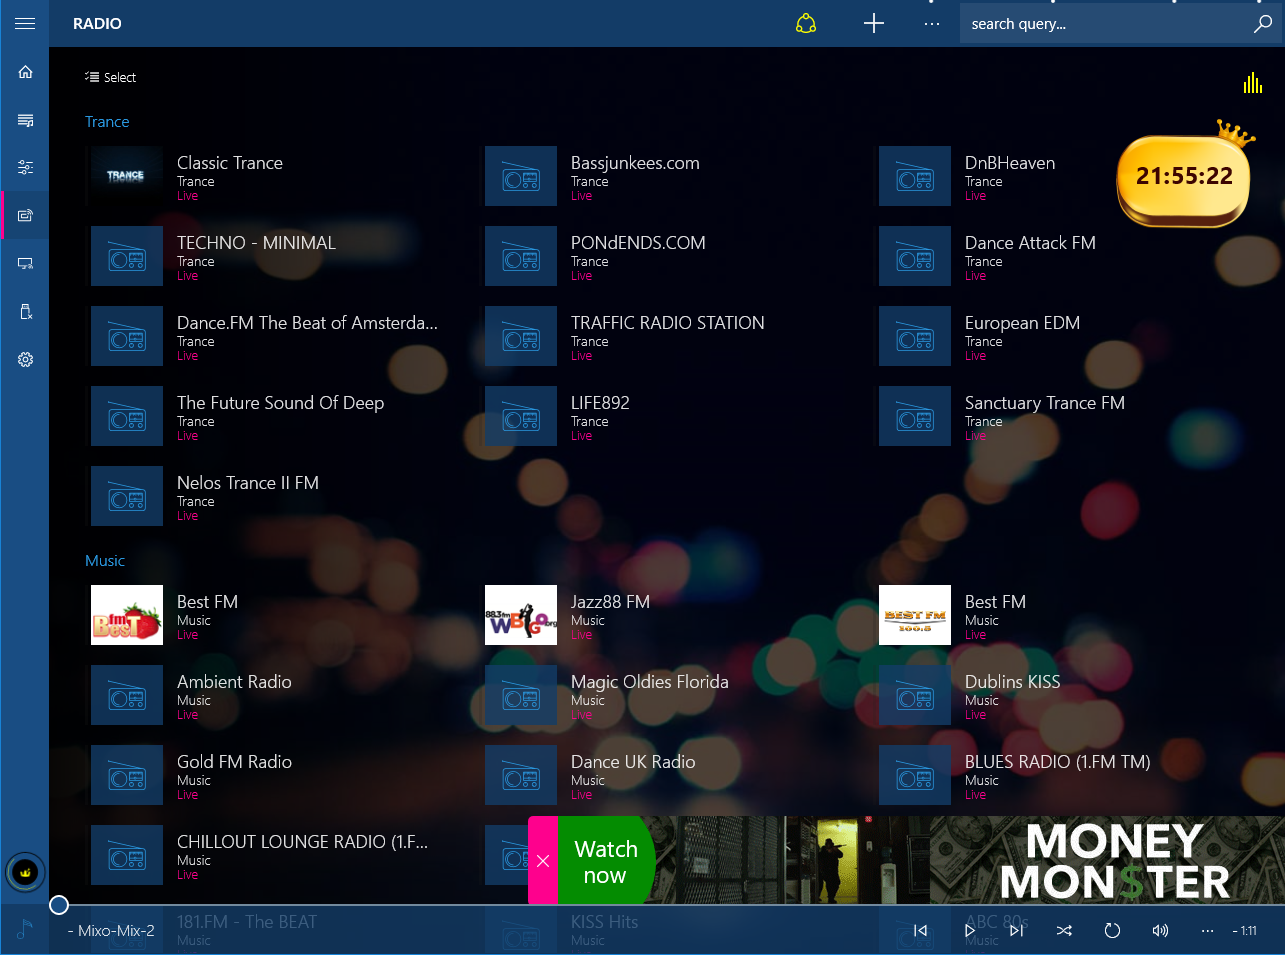Image resolution: width=1285 pixels, height=955 pixels.
Task: Open the Music category heading
Action: (105, 561)
